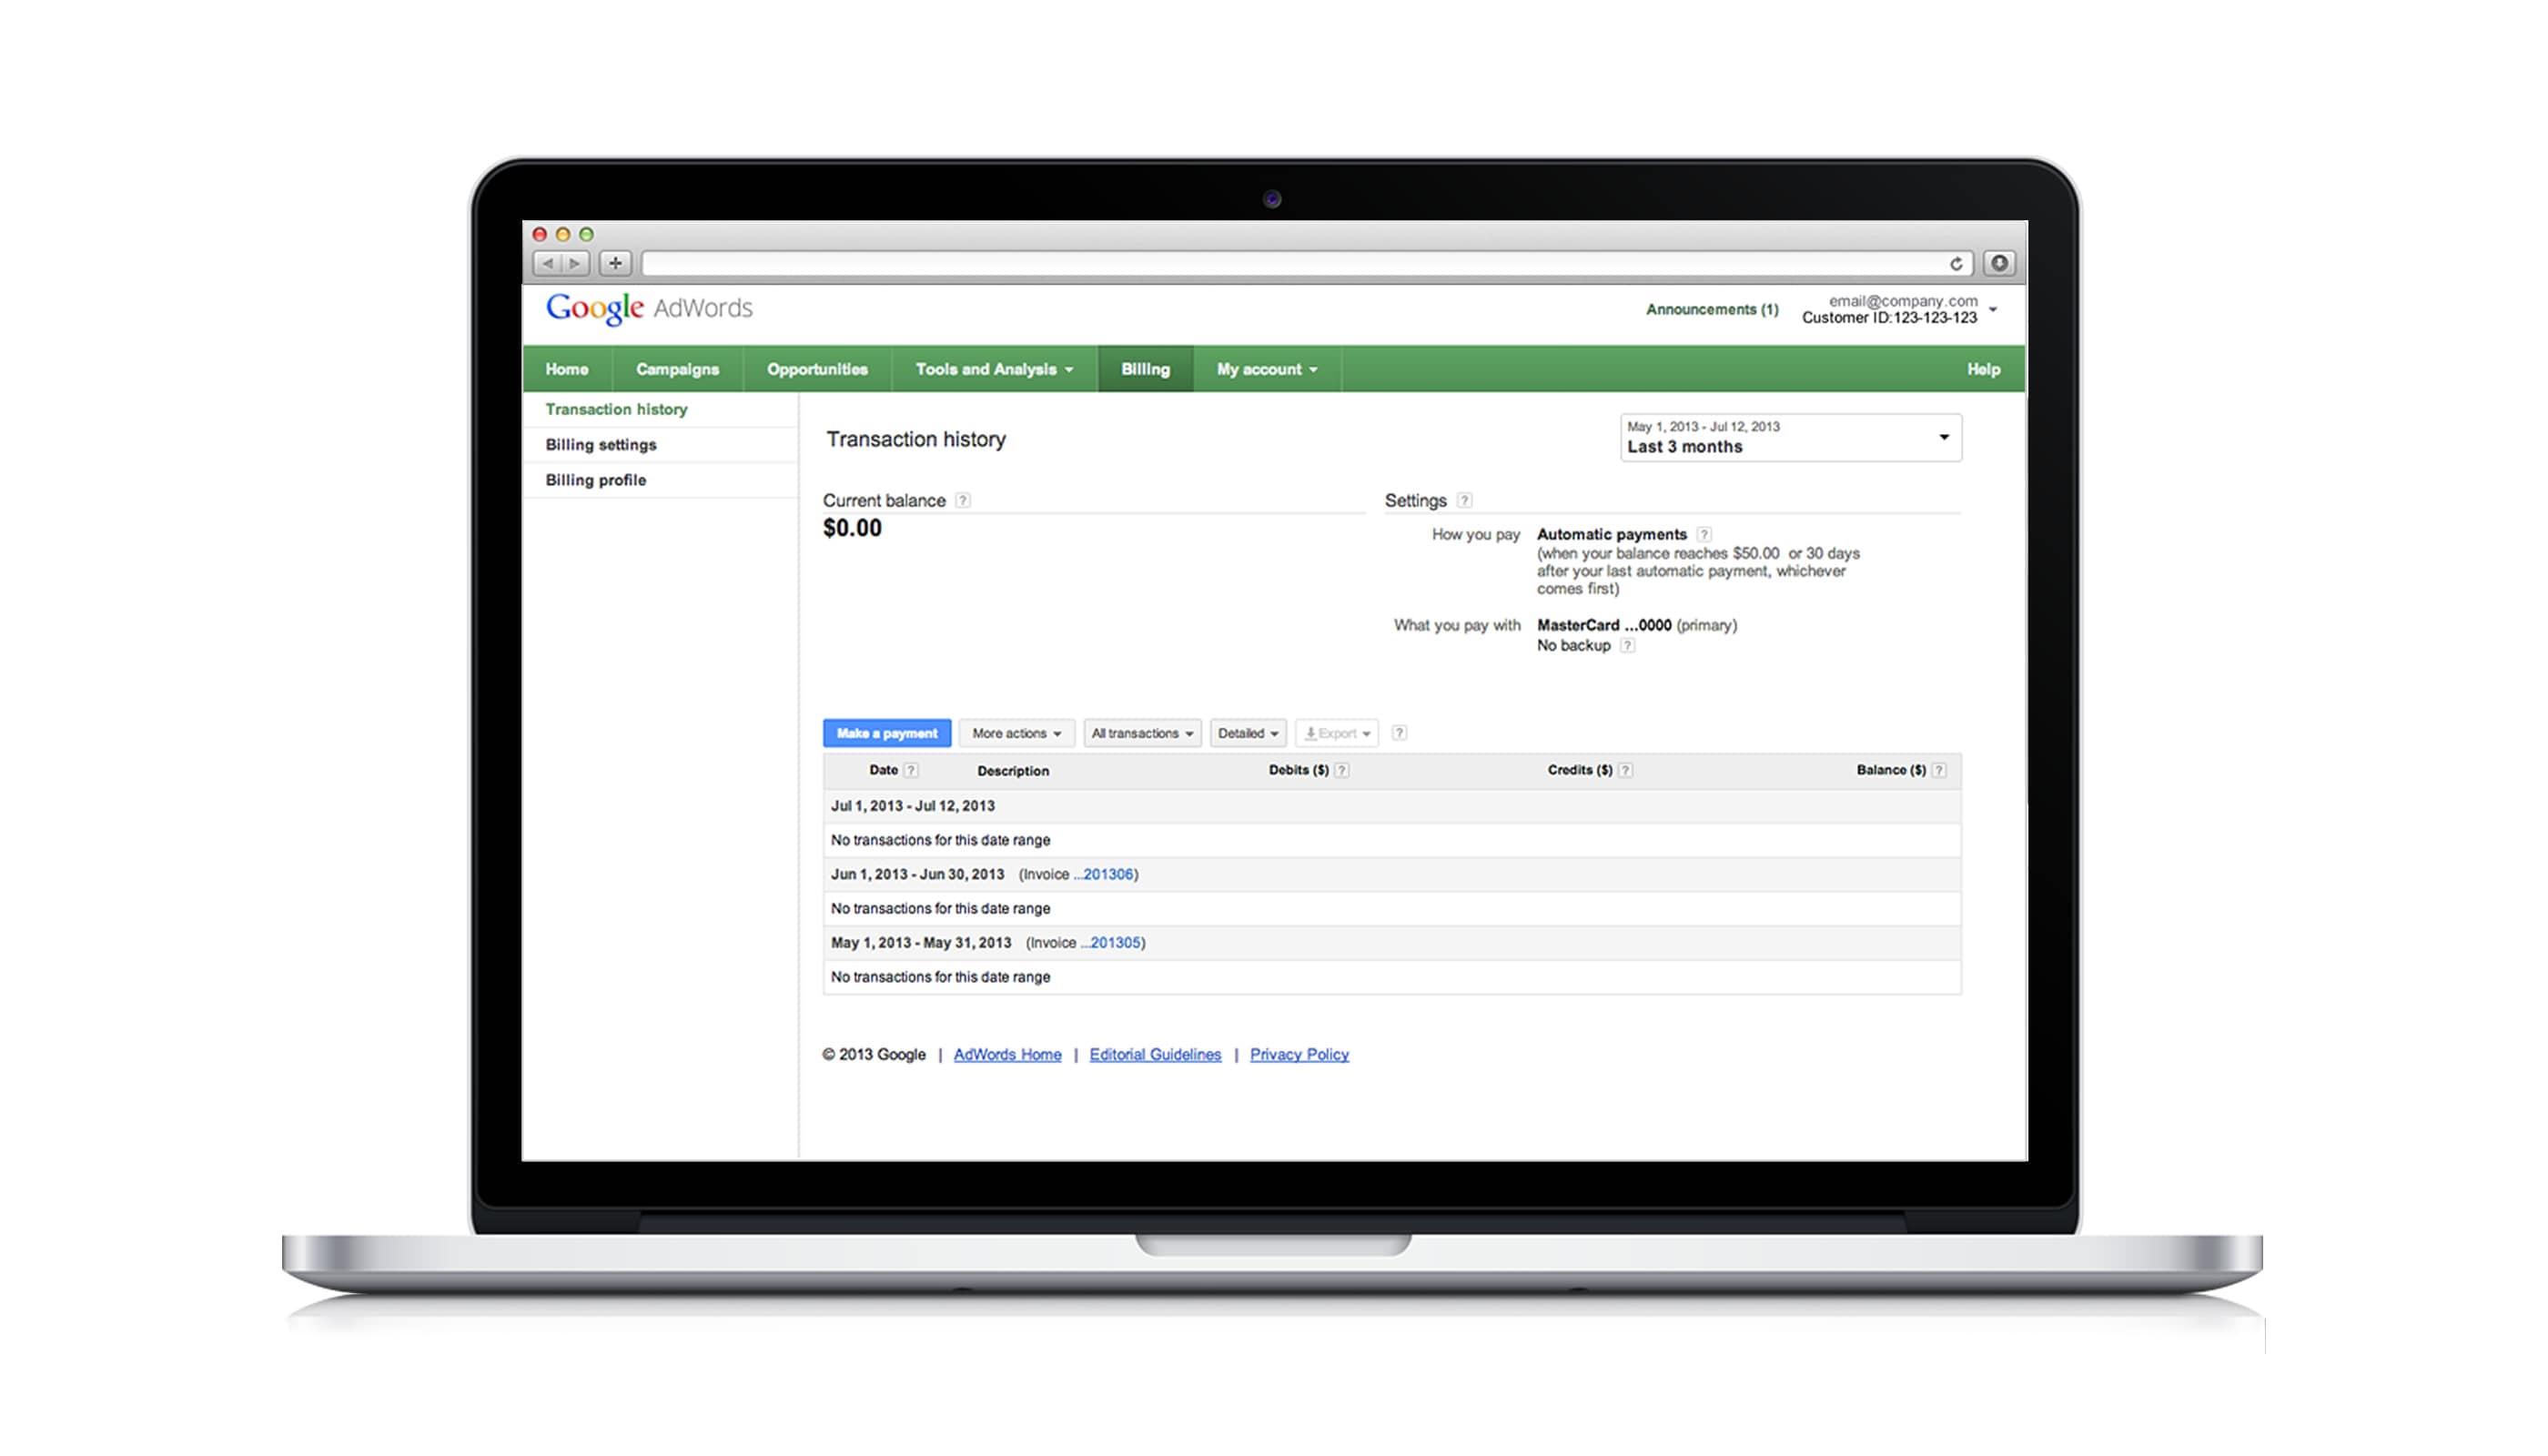
Task: Click the browser back arrow button
Action: click(548, 264)
